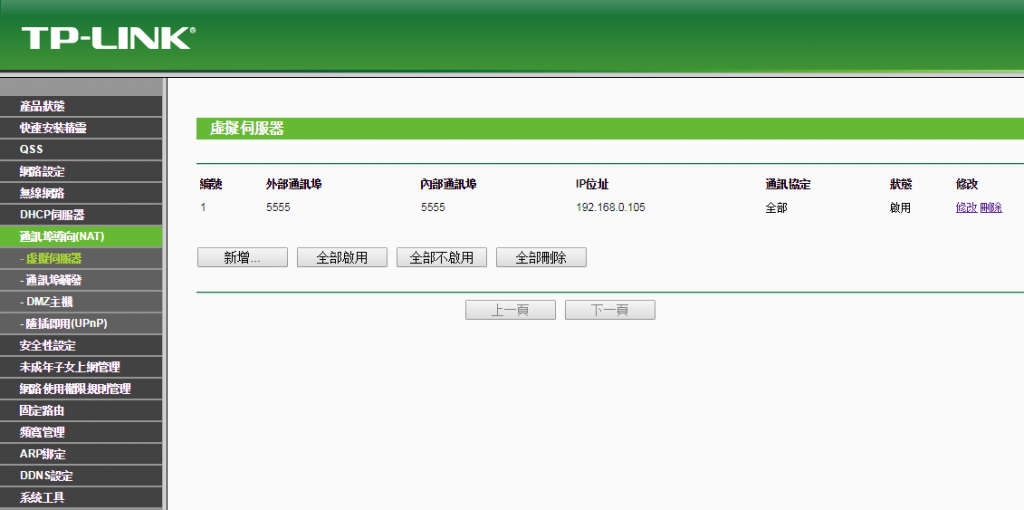Click IP address 192.168.0.105 cell
Viewport: 1024px width, 510px height.
click(x=611, y=208)
